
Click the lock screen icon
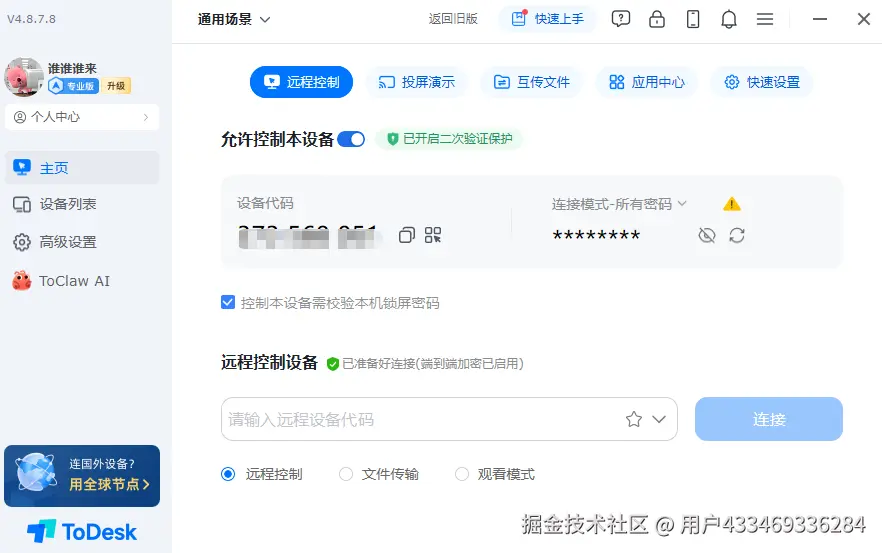(x=656, y=19)
